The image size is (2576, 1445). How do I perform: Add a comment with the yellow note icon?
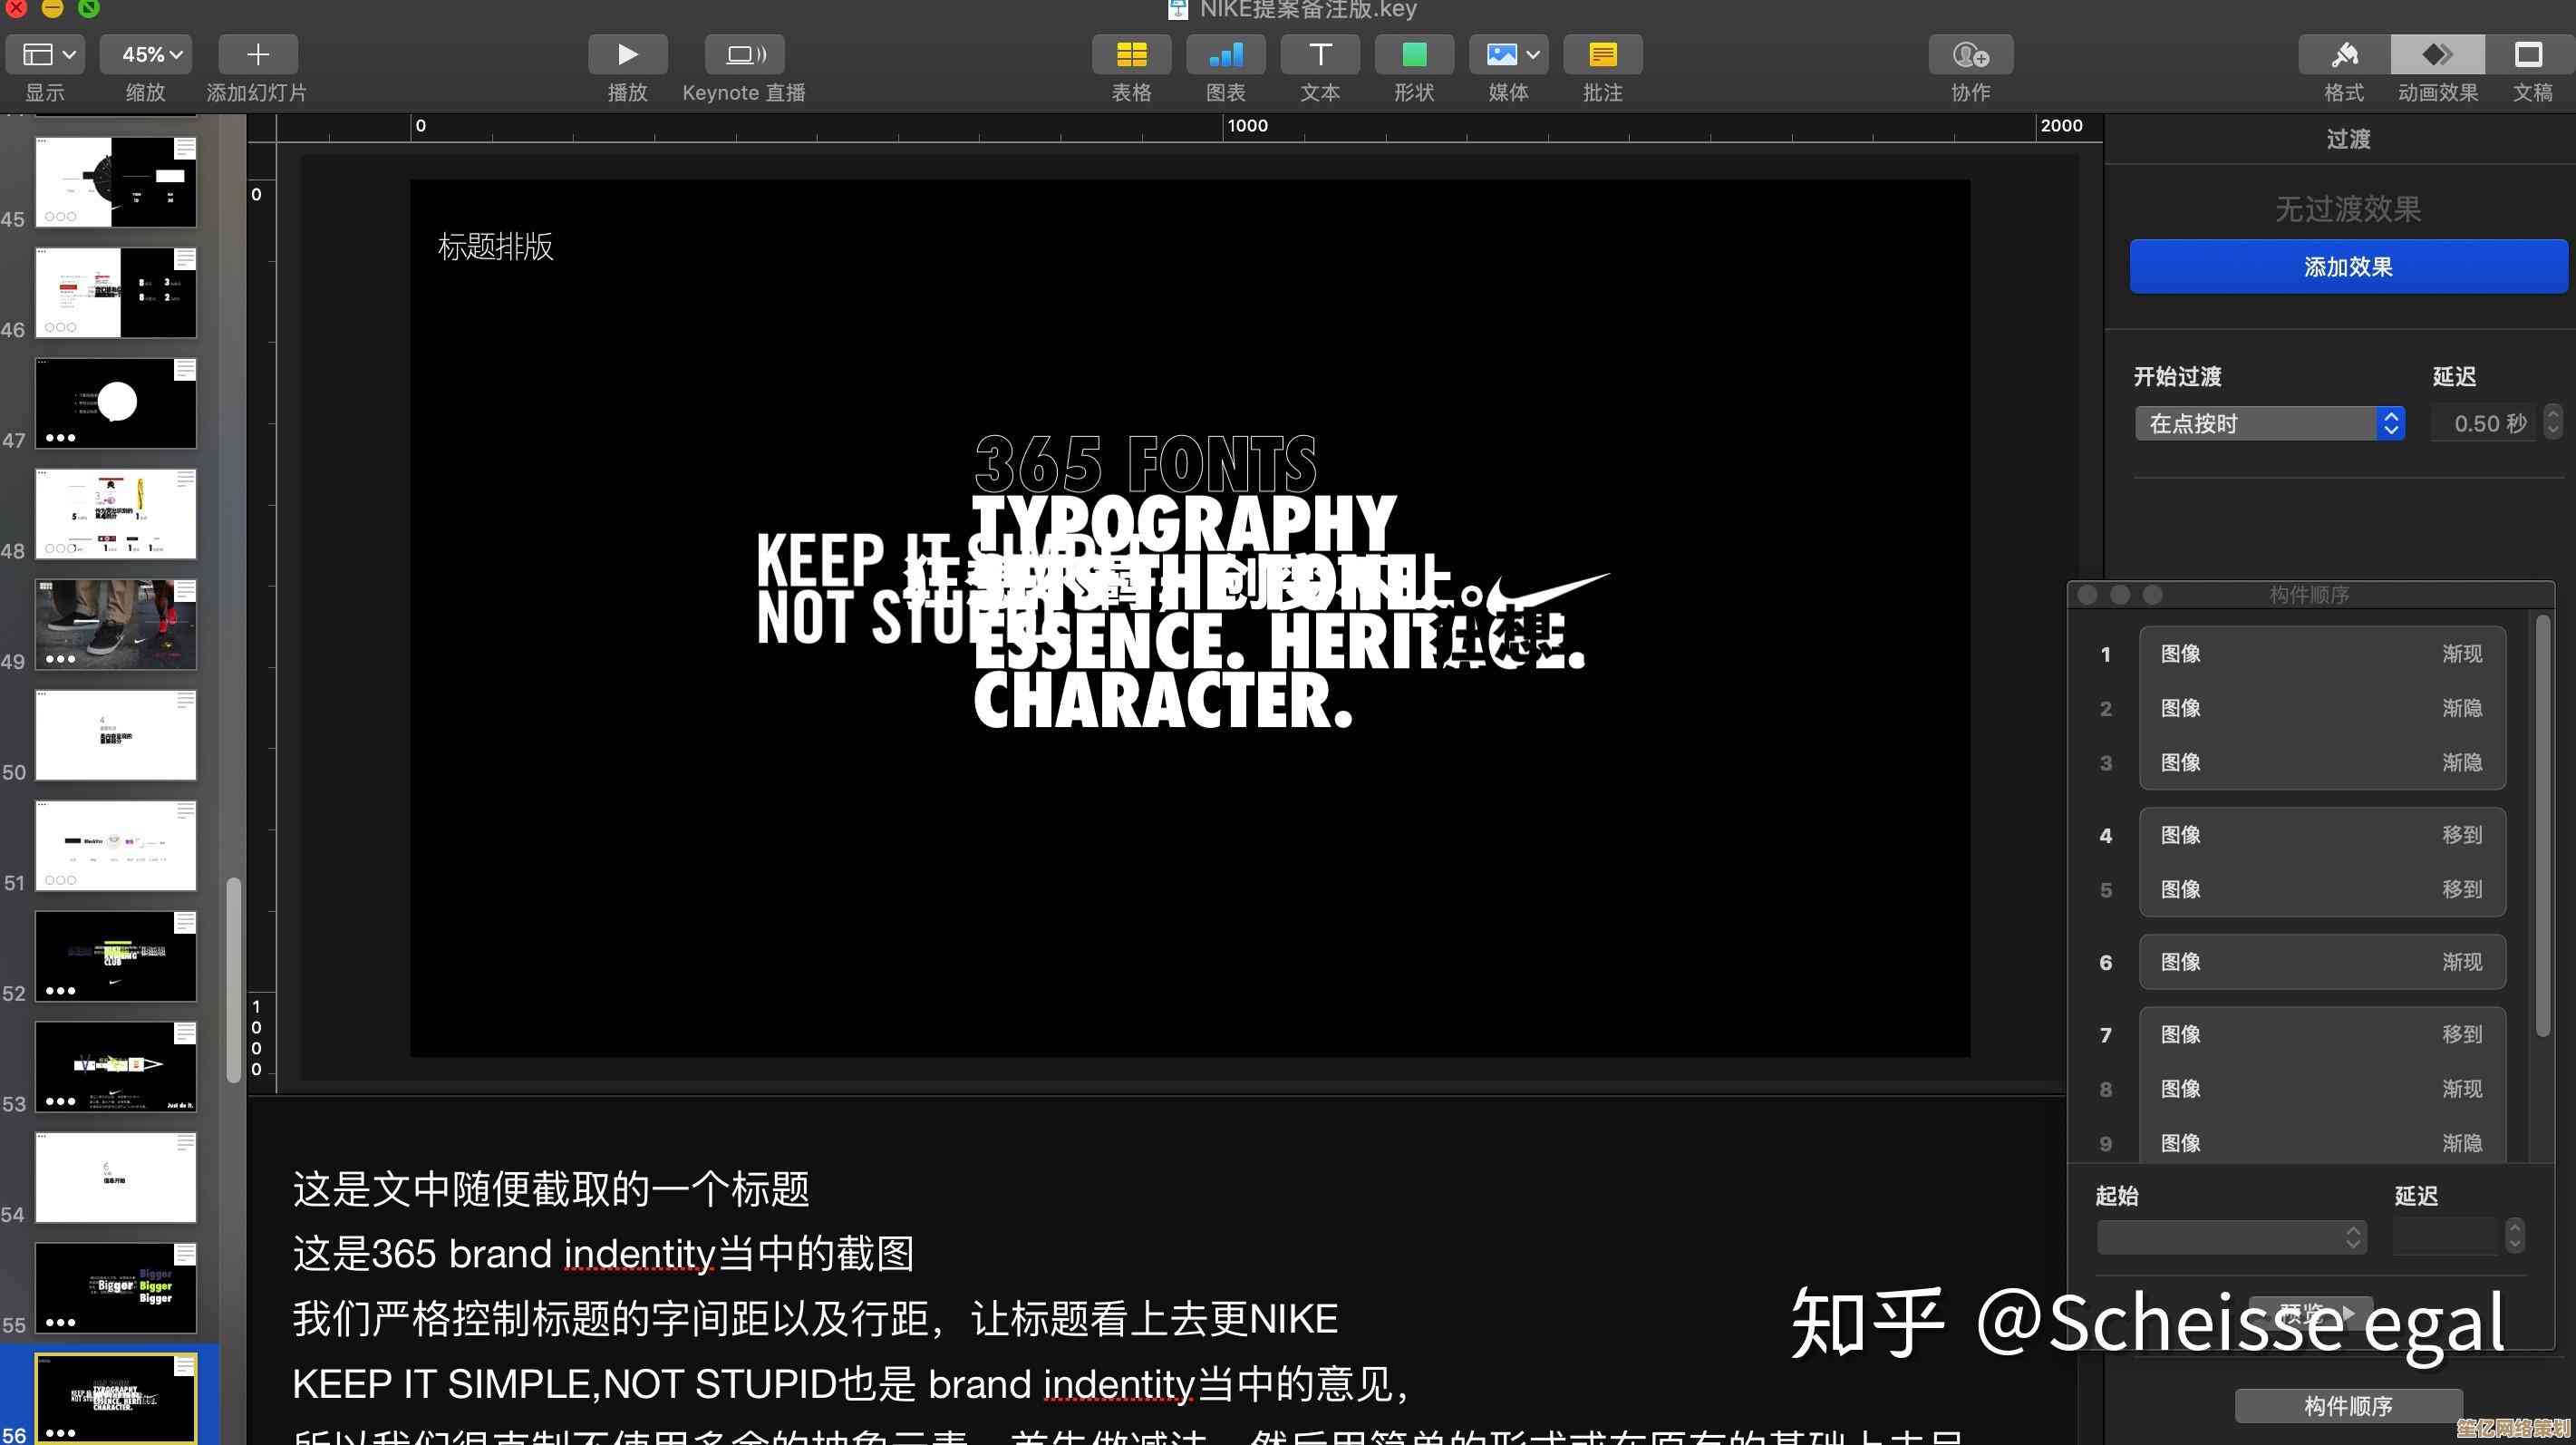(1602, 54)
